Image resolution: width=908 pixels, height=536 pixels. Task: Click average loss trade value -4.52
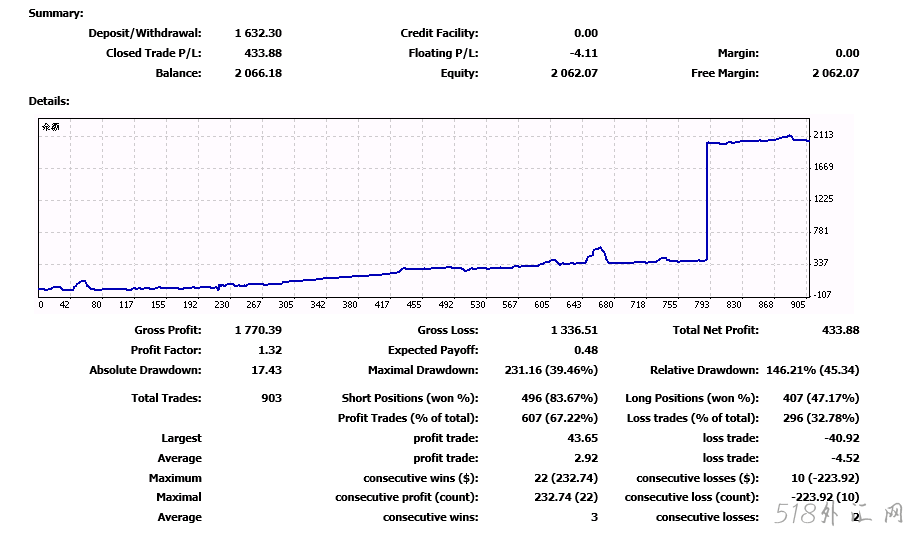[x=845, y=458]
